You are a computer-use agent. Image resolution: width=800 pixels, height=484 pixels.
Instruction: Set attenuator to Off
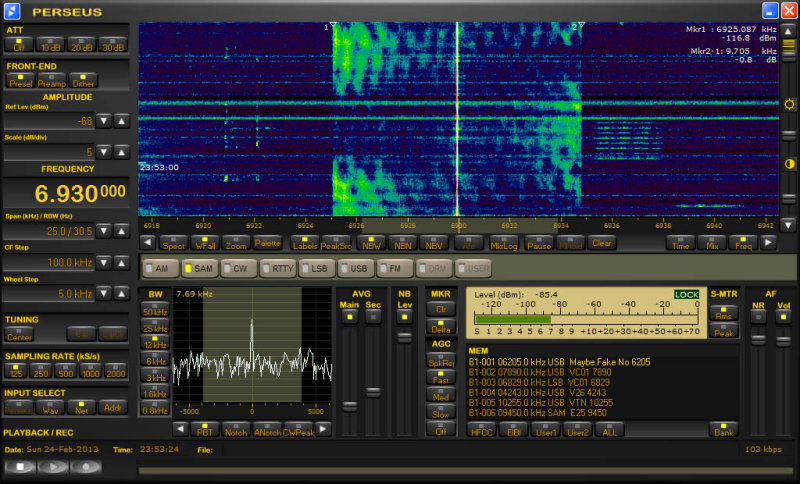[19, 45]
